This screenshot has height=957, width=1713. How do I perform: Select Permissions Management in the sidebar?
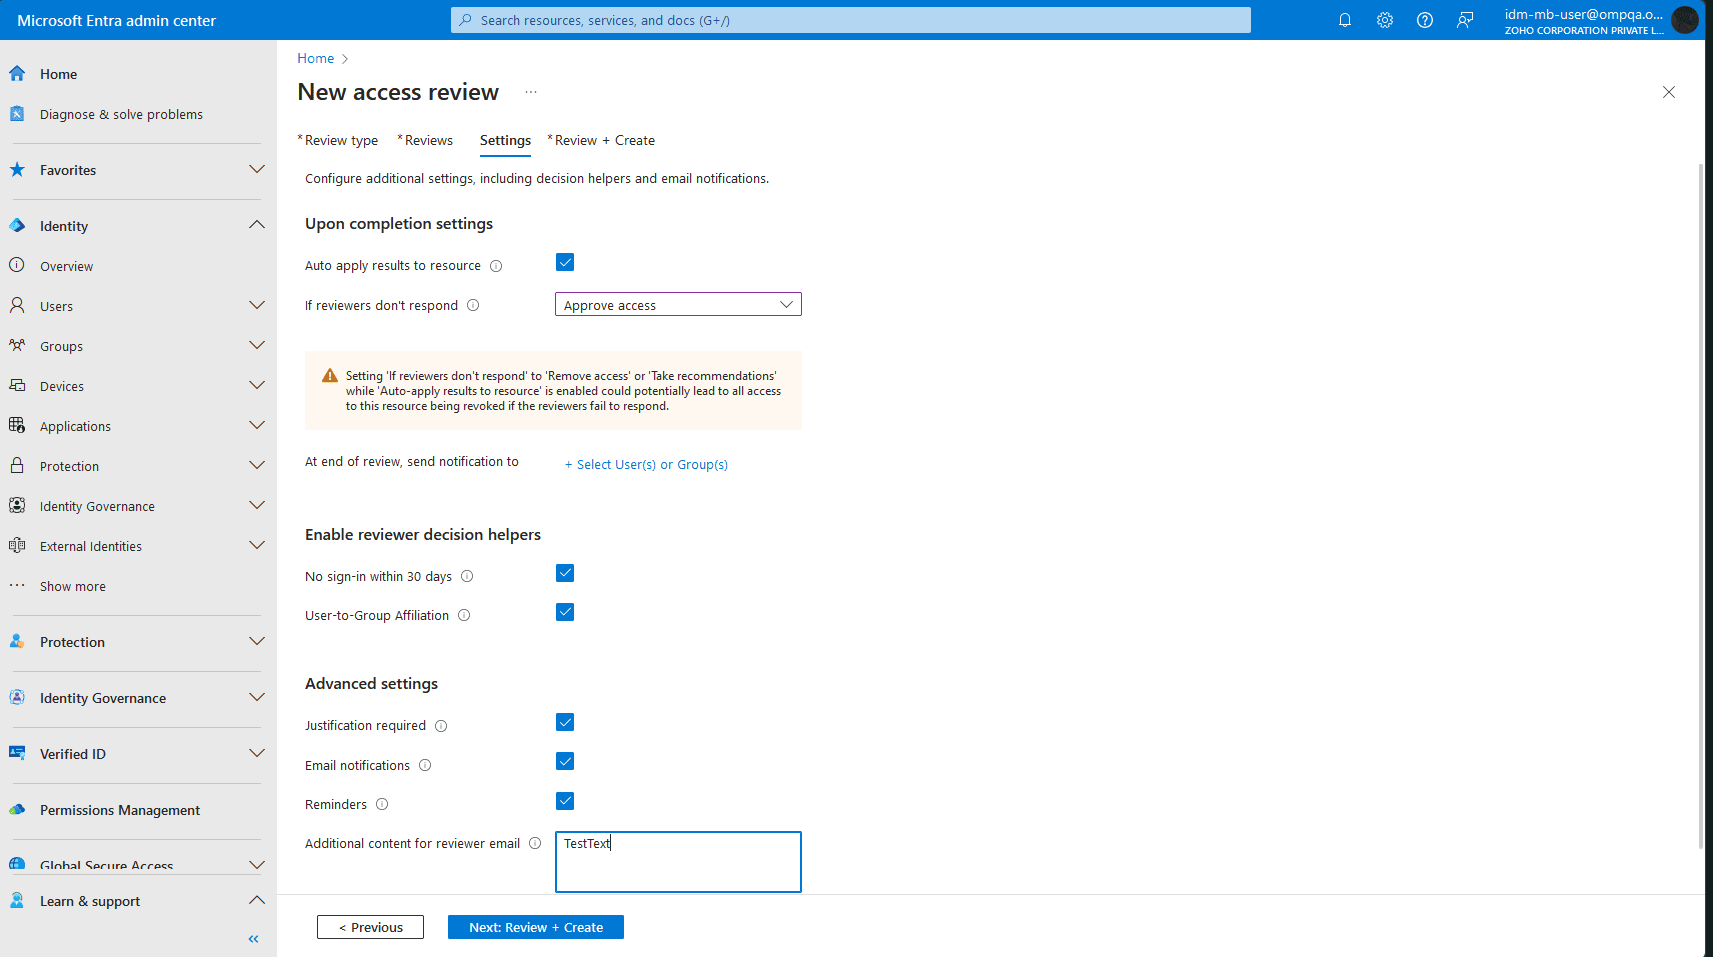119,810
